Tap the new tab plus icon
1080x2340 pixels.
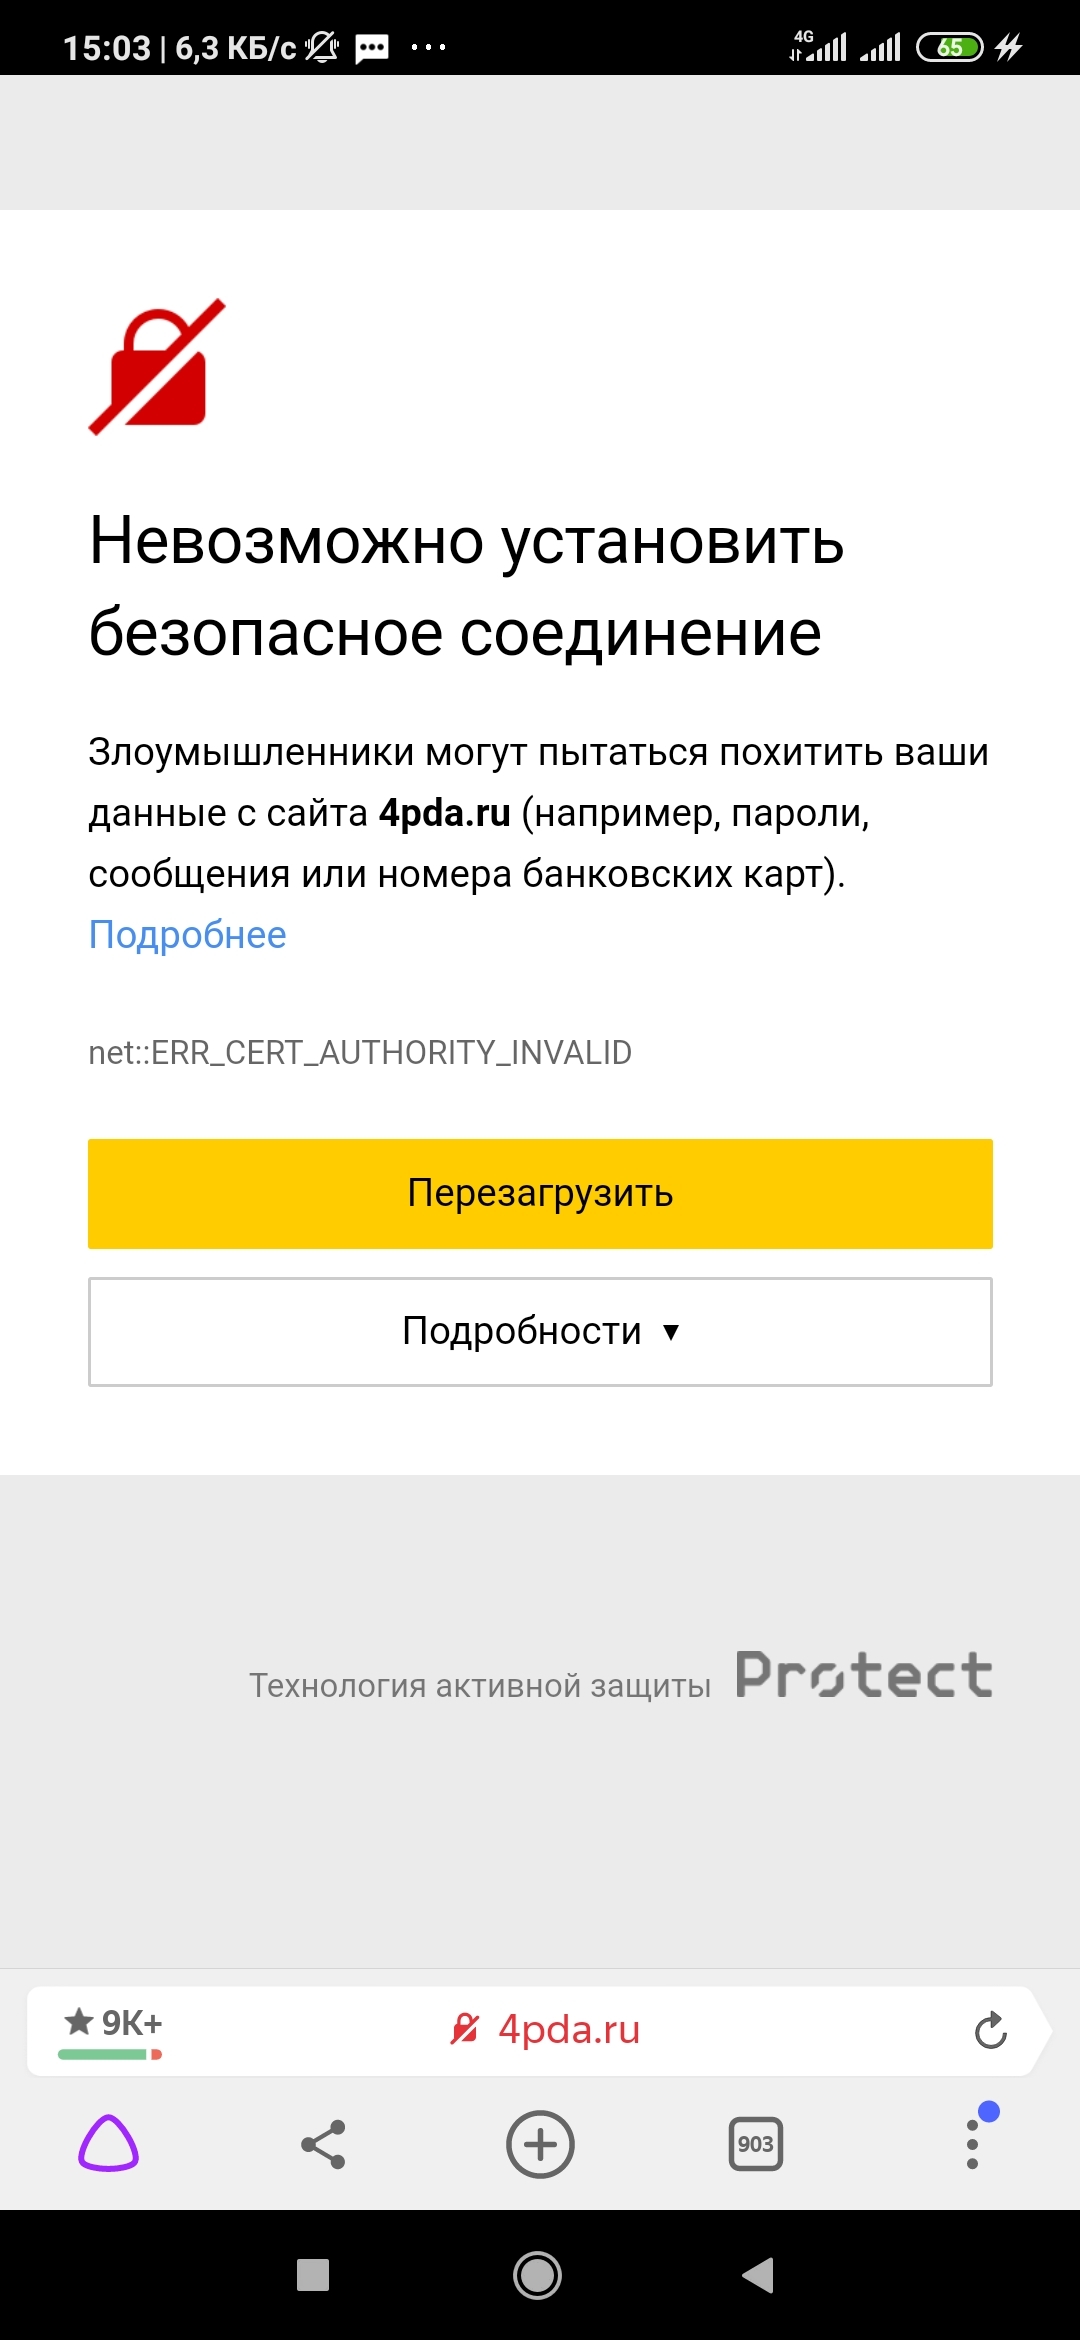(540, 2144)
